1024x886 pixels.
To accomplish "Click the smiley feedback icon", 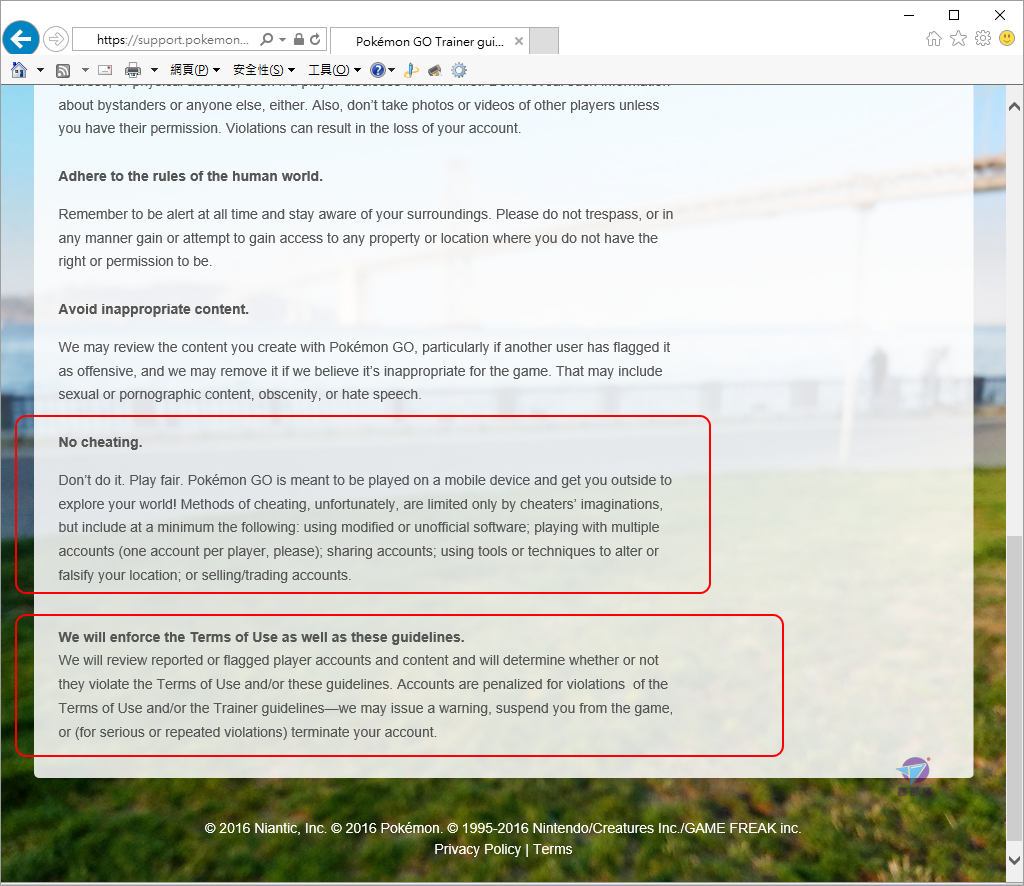I will 1007,39.
